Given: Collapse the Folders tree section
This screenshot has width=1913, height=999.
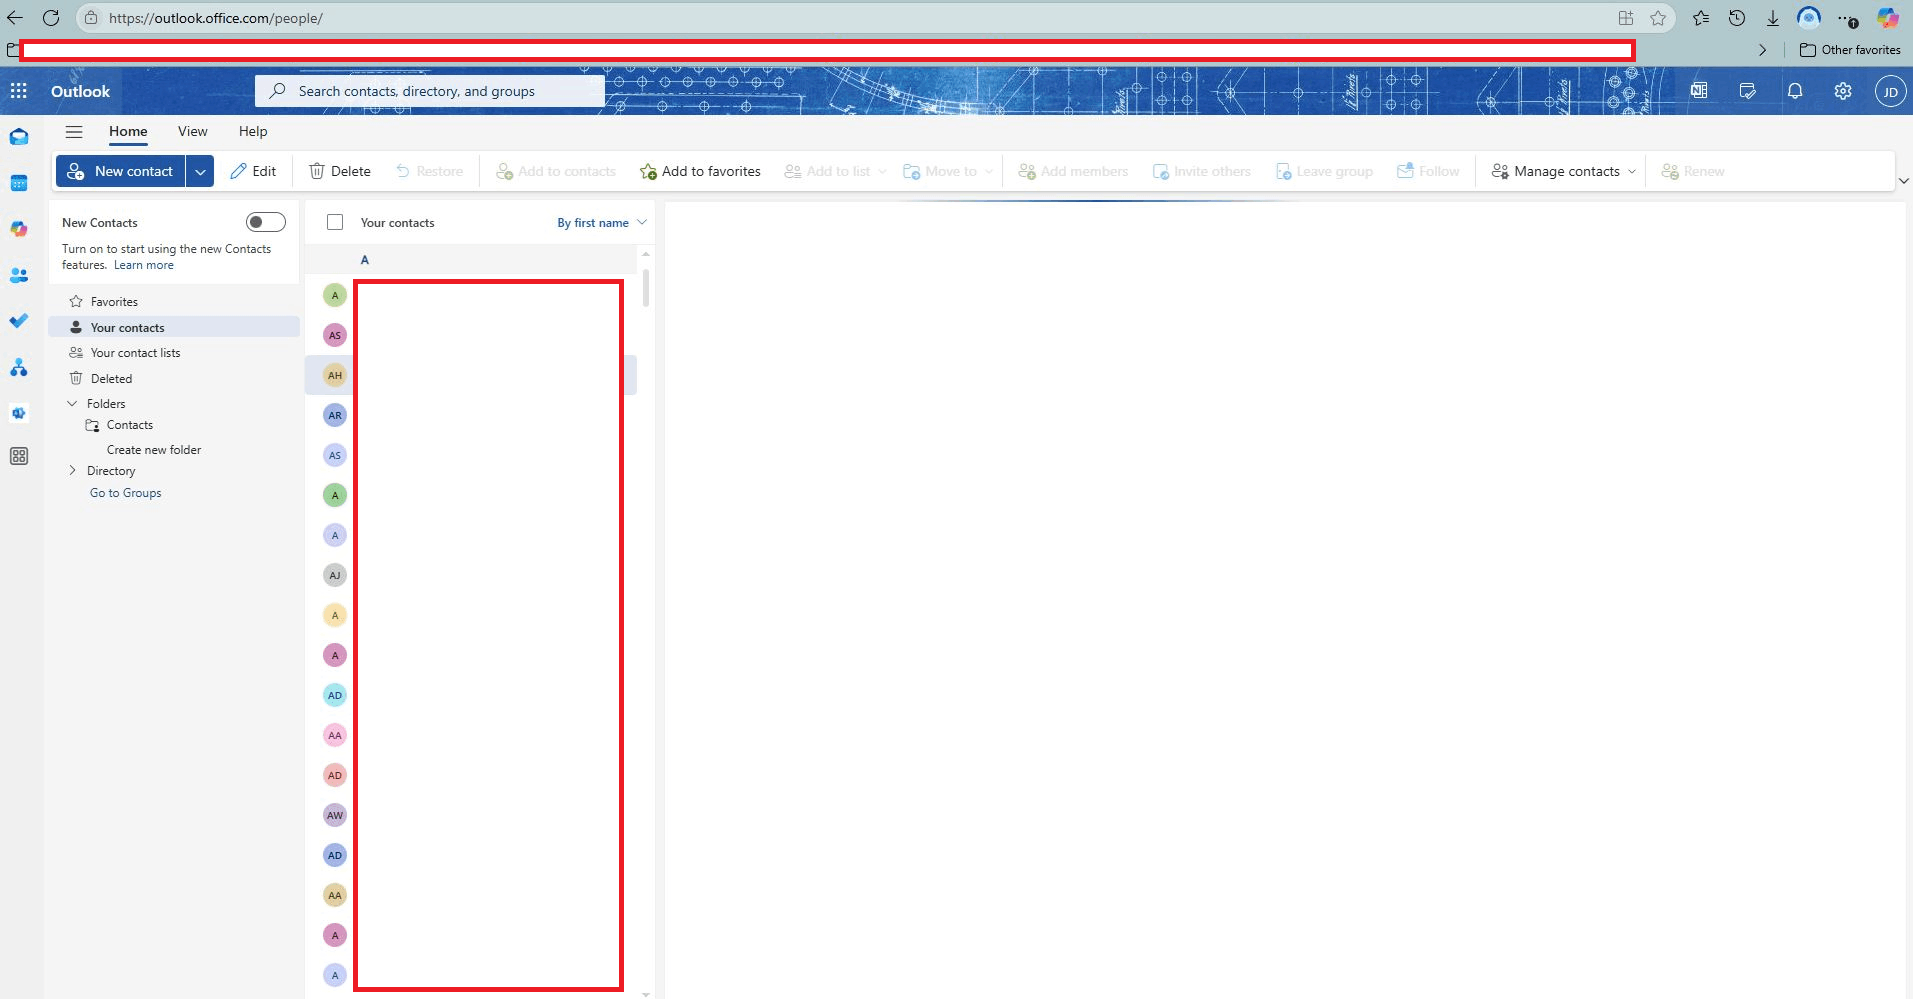Looking at the screenshot, I should (72, 404).
